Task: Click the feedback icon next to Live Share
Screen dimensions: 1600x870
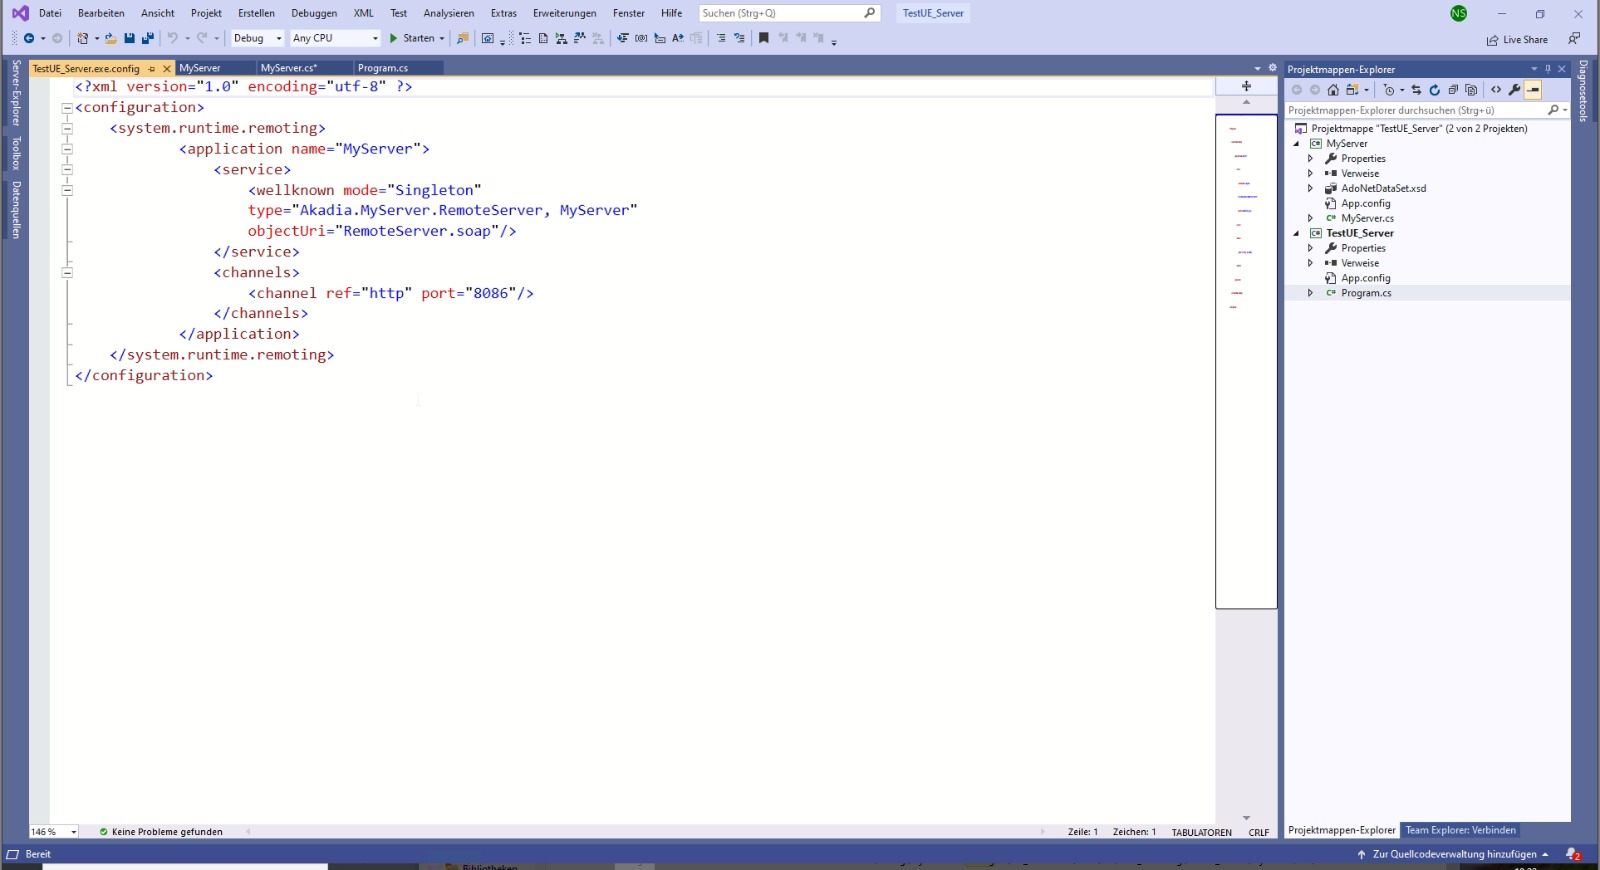Action: pos(1574,38)
